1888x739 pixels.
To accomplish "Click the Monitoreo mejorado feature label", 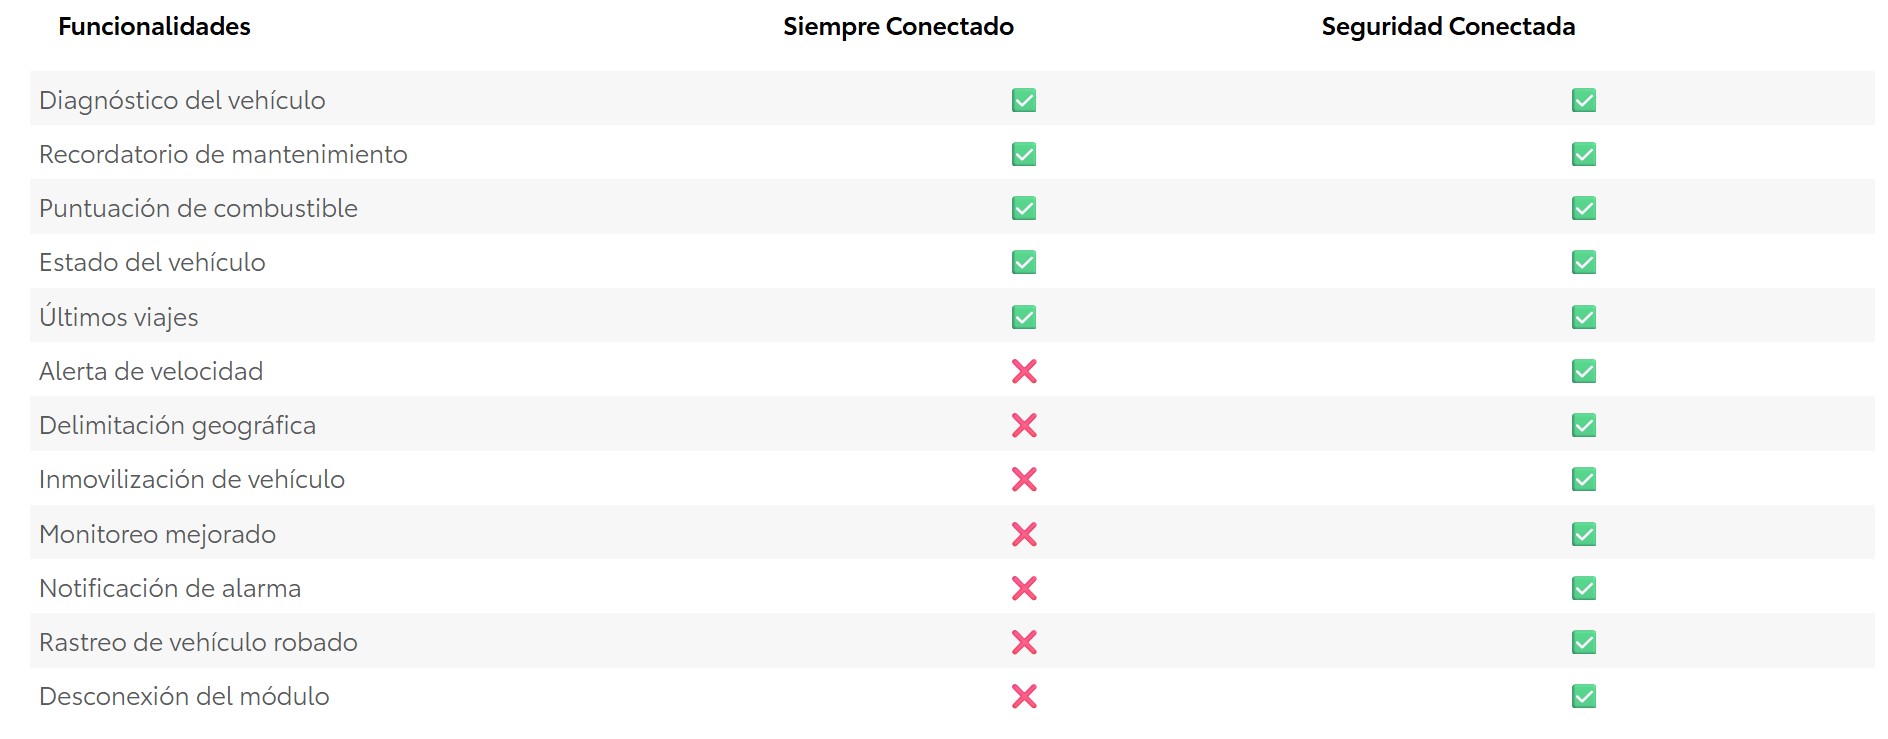I will 157,534.
